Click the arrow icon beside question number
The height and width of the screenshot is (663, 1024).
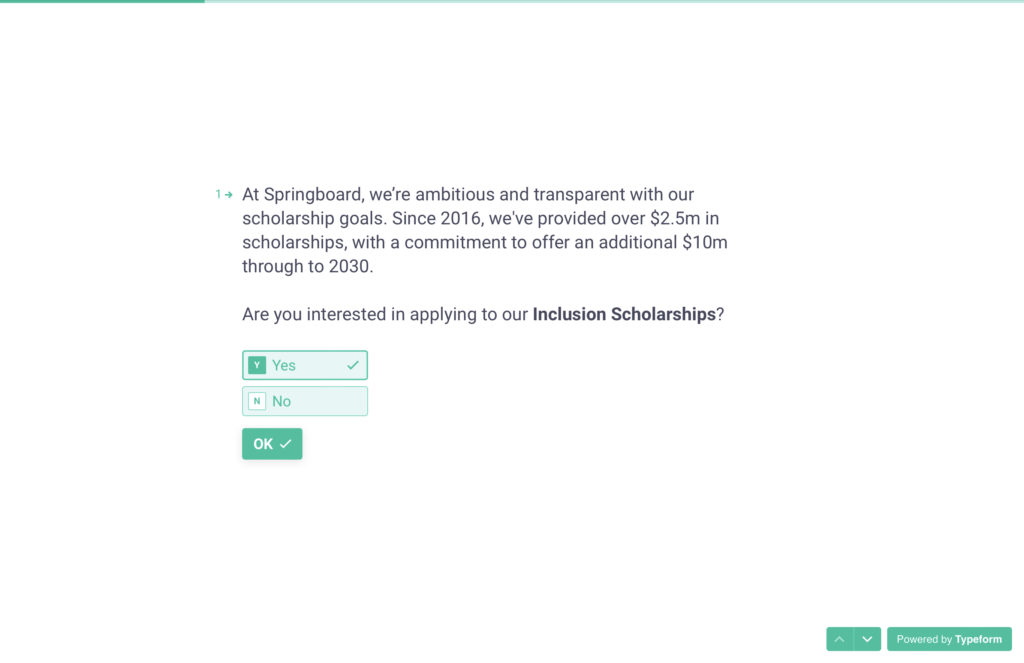pyautogui.click(x=229, y=194)
